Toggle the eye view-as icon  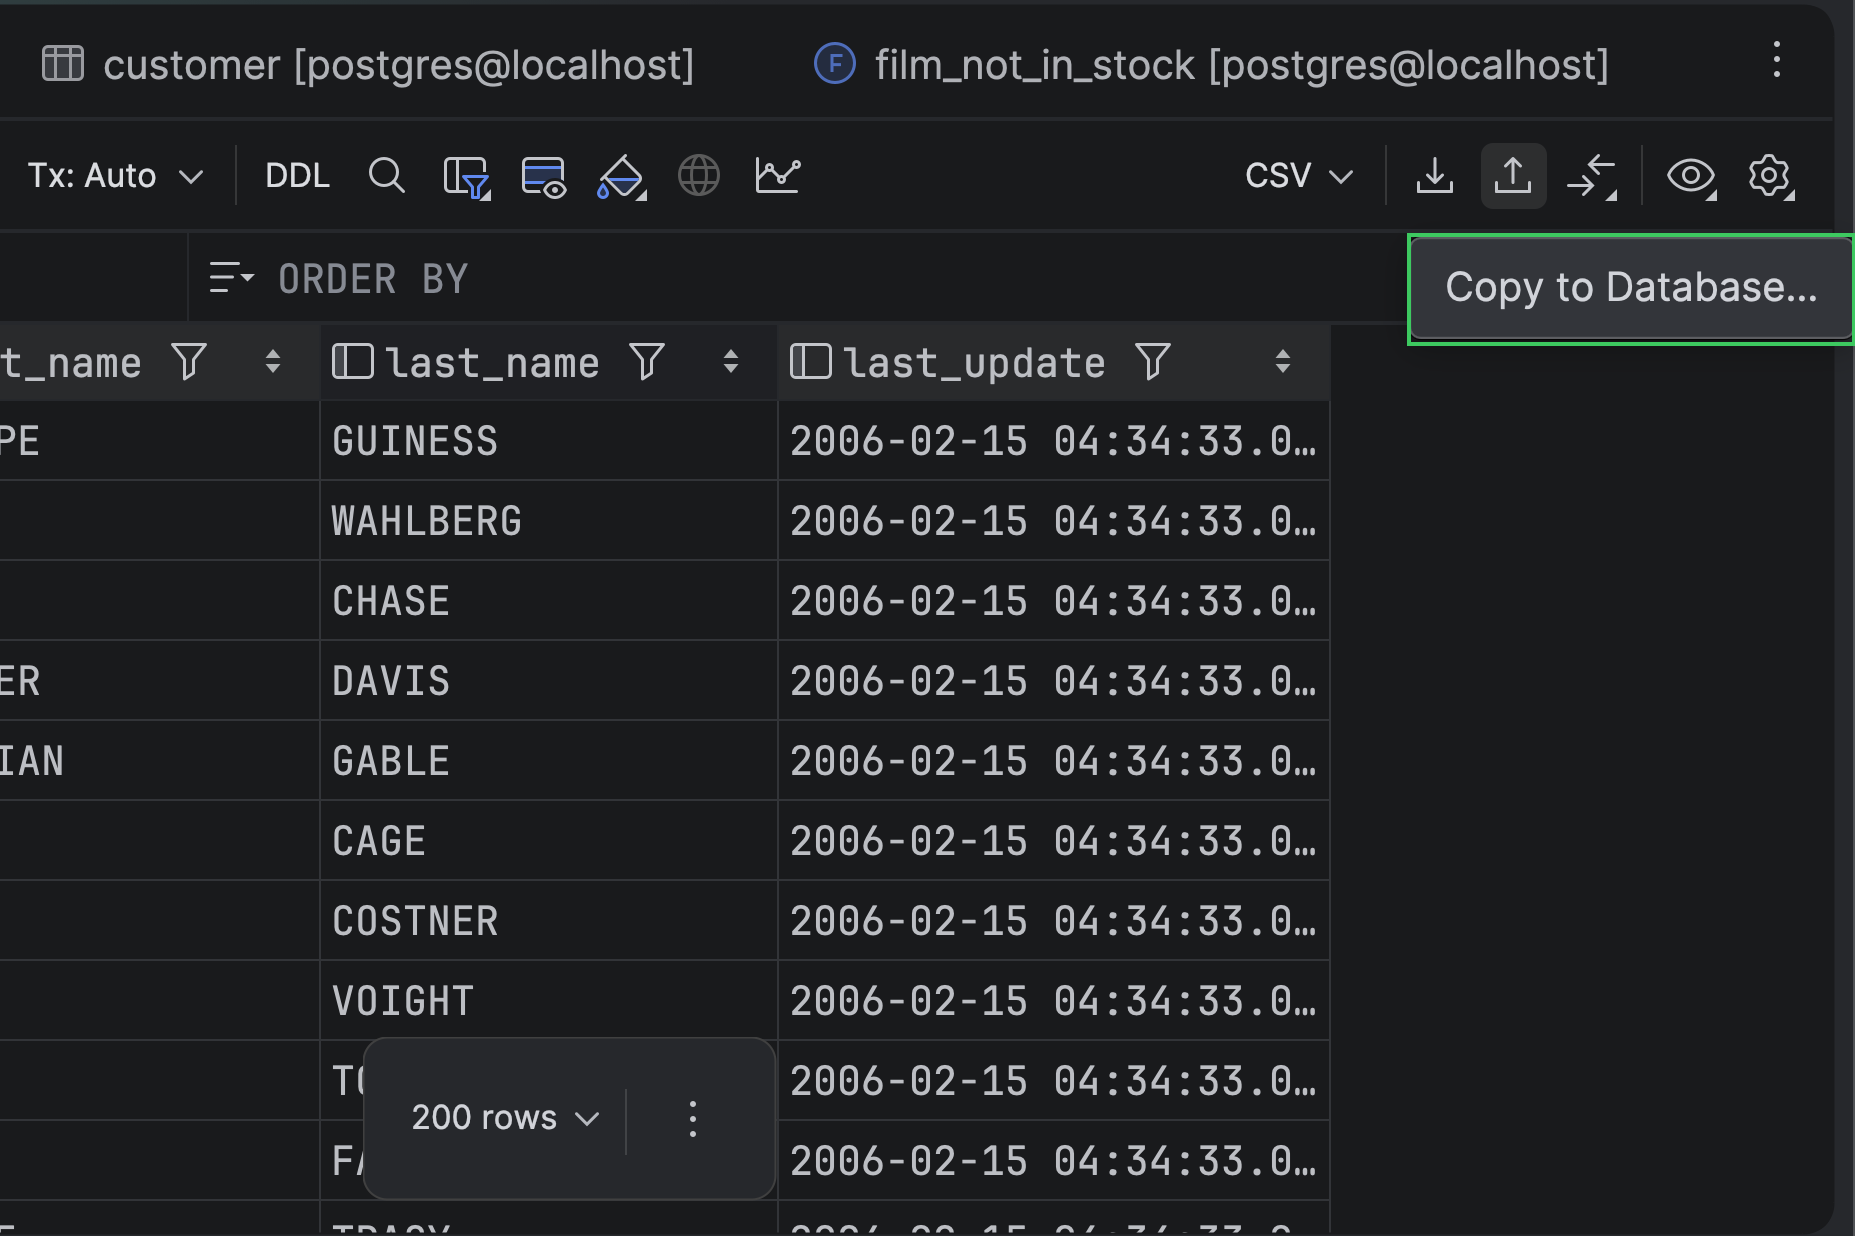click(1691, 177)
